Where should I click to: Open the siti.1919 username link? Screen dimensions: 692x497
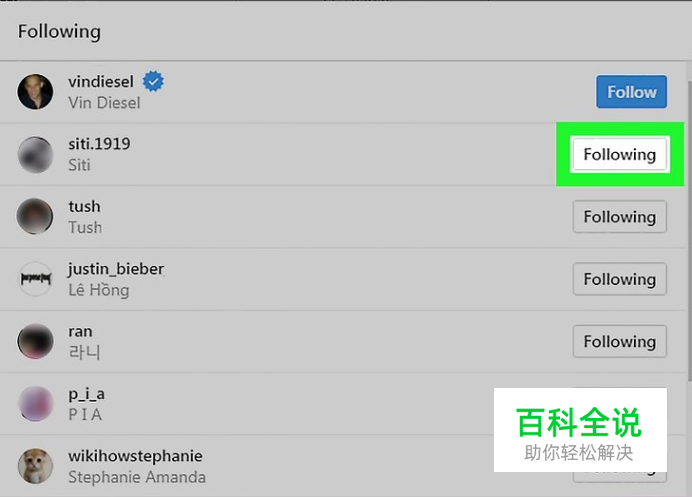pyautogui.click(x=99, y=144)
